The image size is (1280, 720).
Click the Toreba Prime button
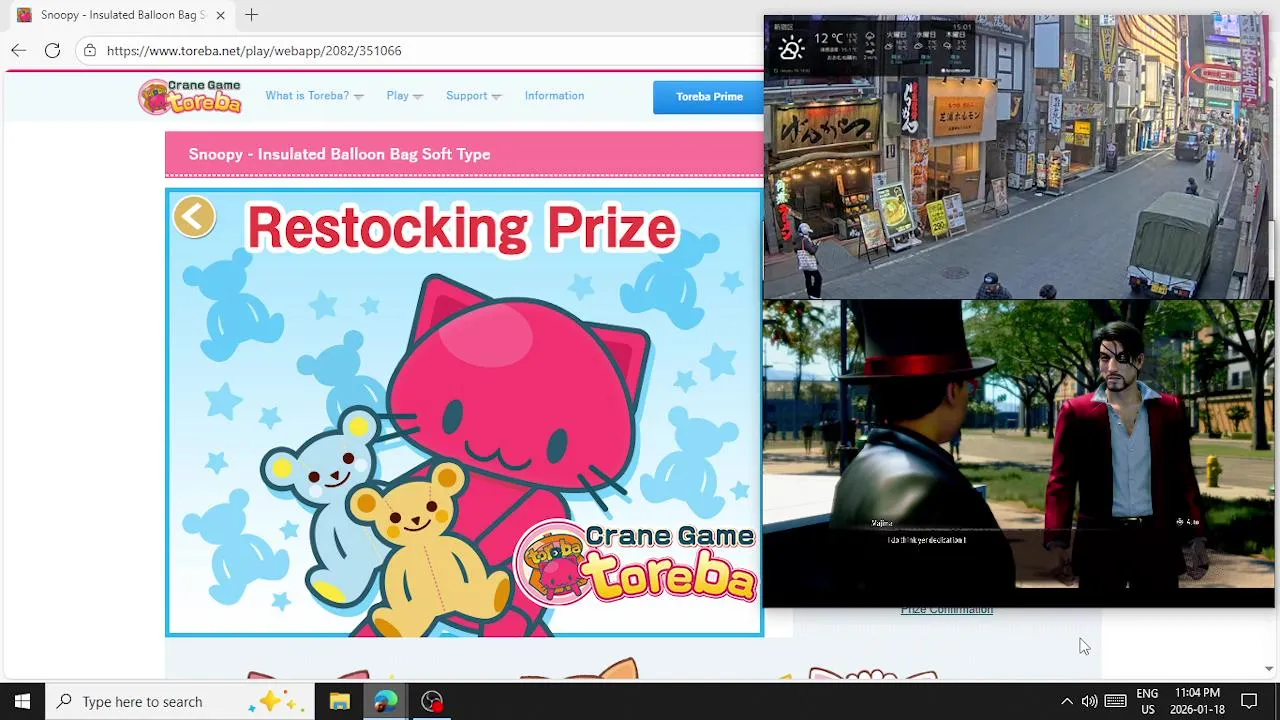(x=708, y=97)
